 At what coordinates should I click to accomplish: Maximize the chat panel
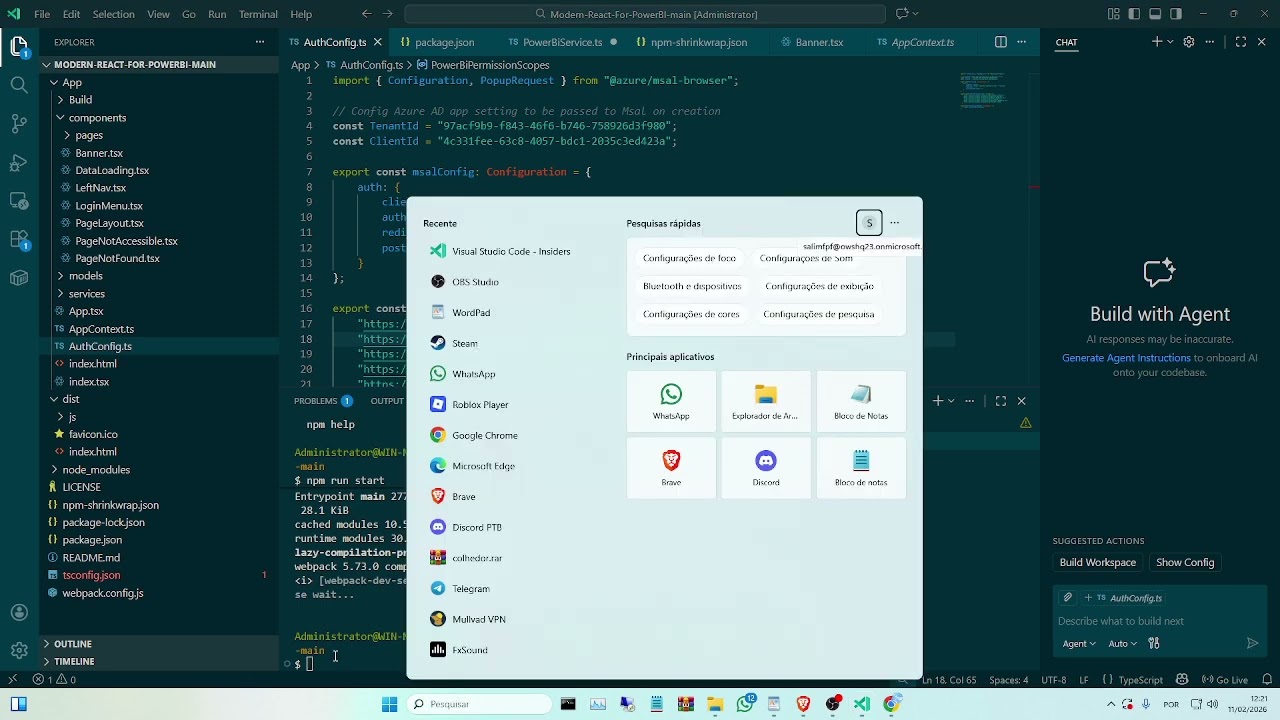pos(1240,42)
